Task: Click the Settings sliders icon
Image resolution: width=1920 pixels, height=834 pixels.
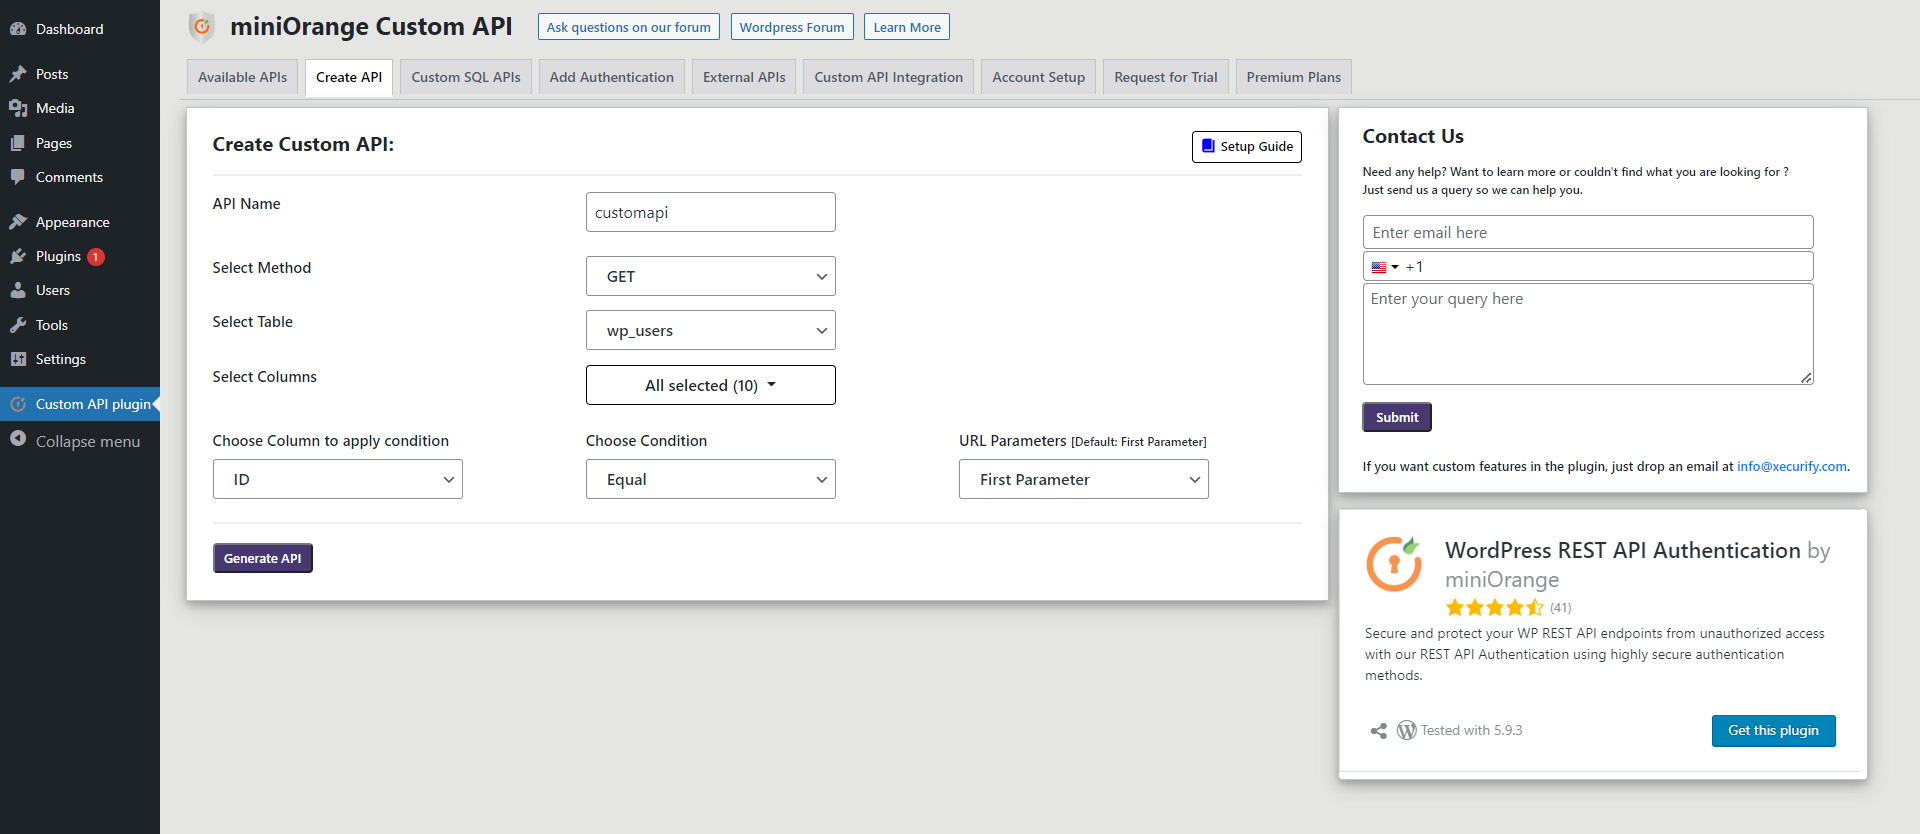Action: (18, 359)
